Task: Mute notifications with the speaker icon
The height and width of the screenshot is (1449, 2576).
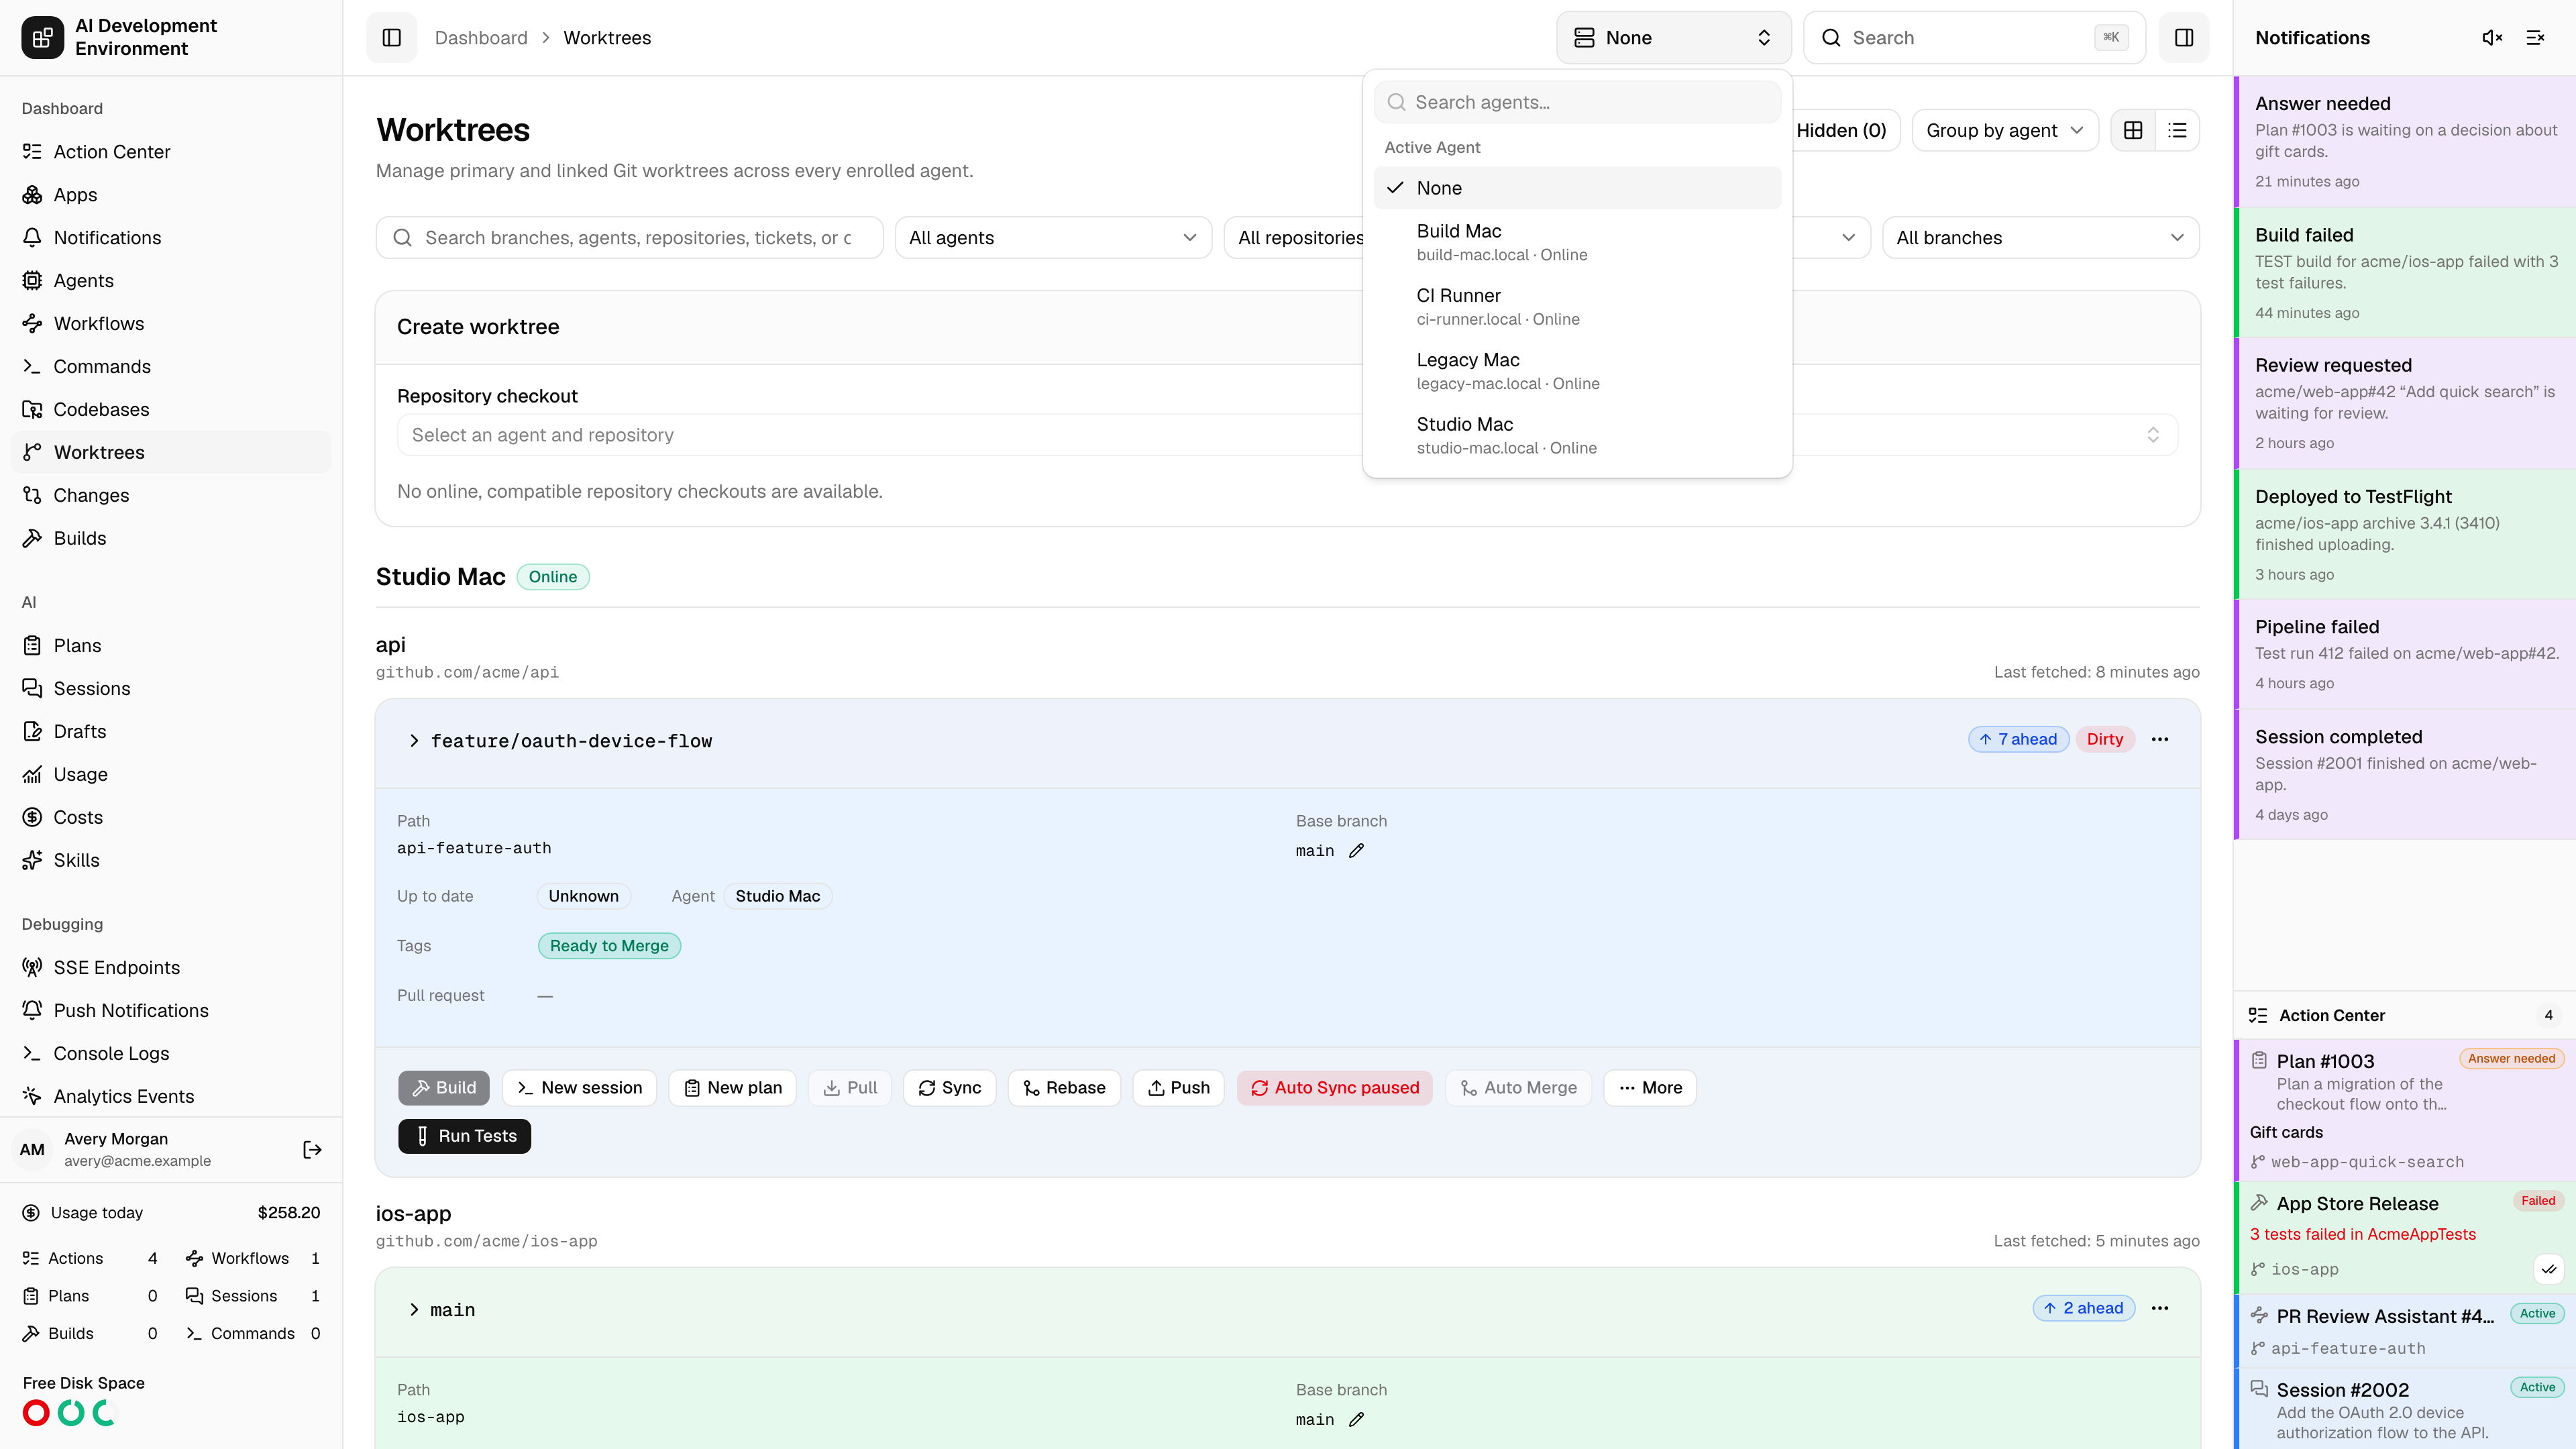Action: click(2492, 38)
